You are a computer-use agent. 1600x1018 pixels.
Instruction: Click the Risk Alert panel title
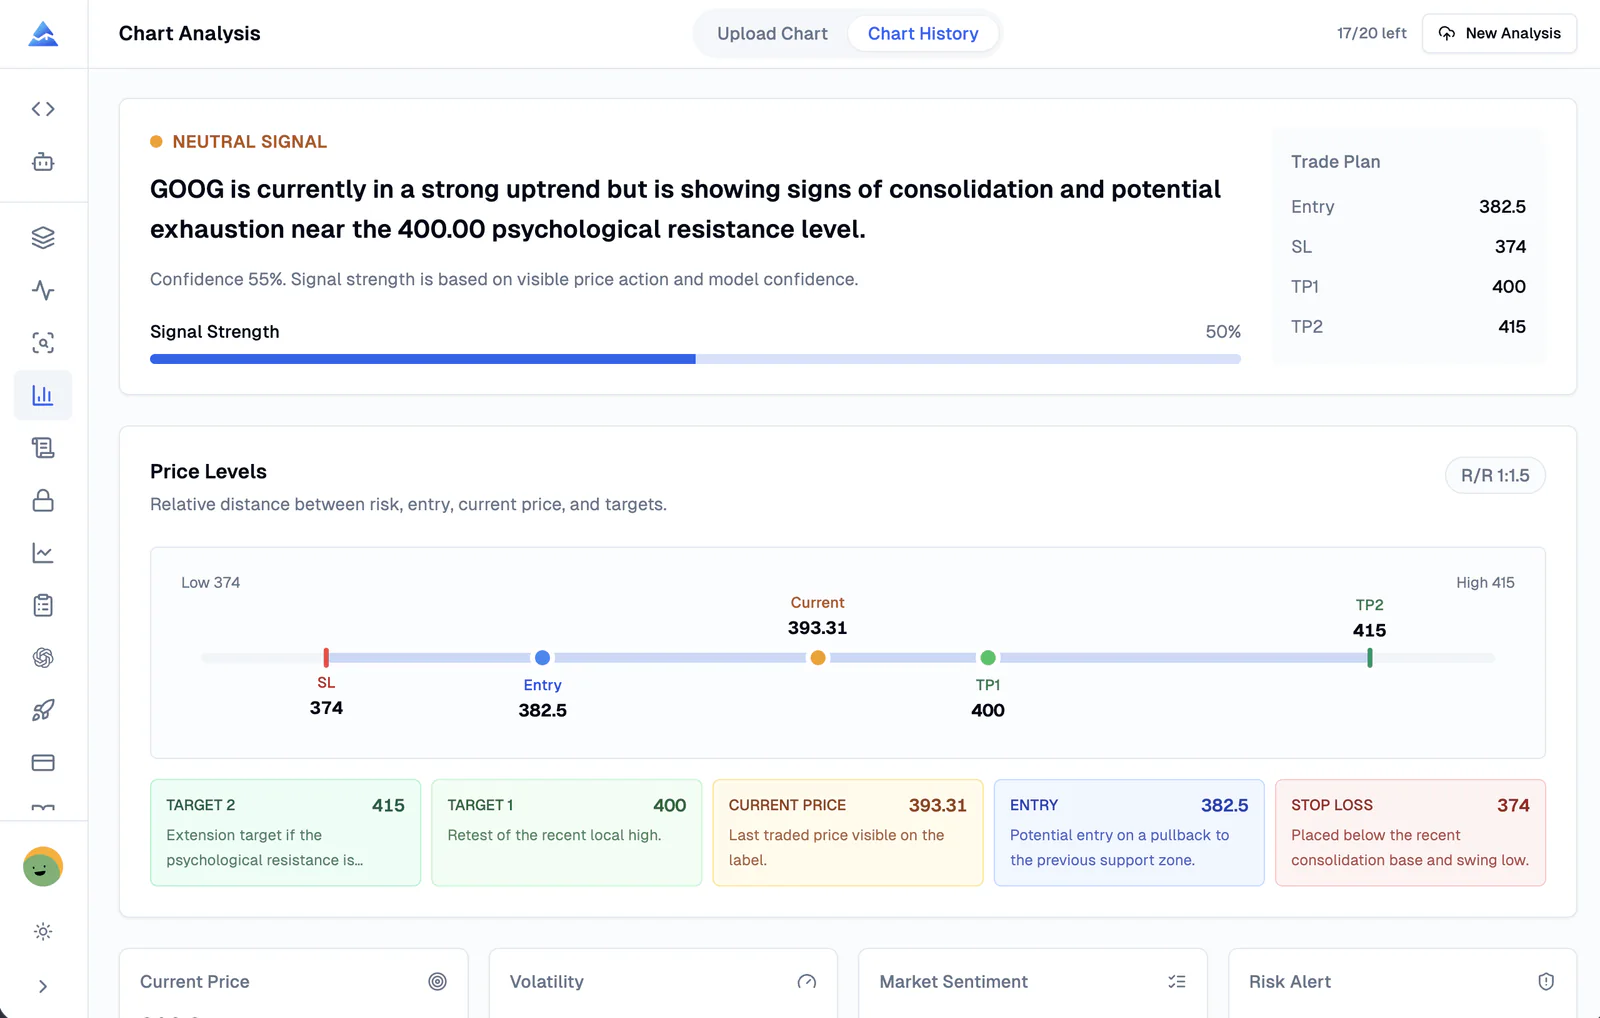1290,982
